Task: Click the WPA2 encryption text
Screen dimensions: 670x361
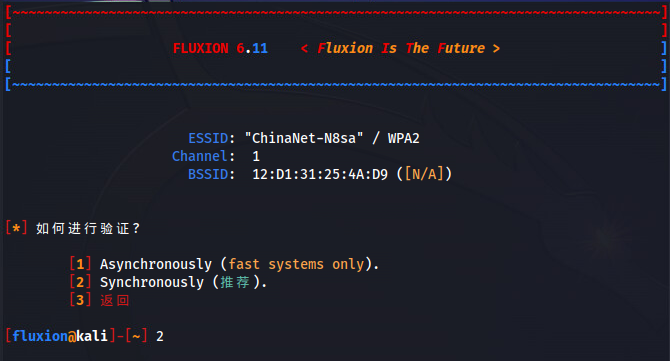Action: coord(403,138)
